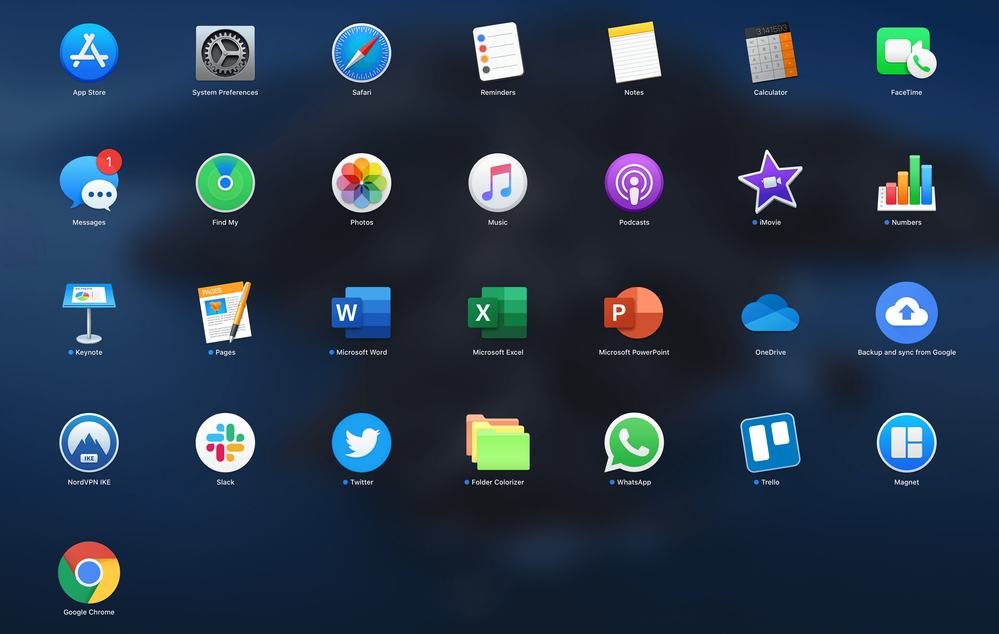The height and width of the screenshot is (634, 999).
Task: Open the Numbers bar chart icon
Action: (x=906, y=182)
